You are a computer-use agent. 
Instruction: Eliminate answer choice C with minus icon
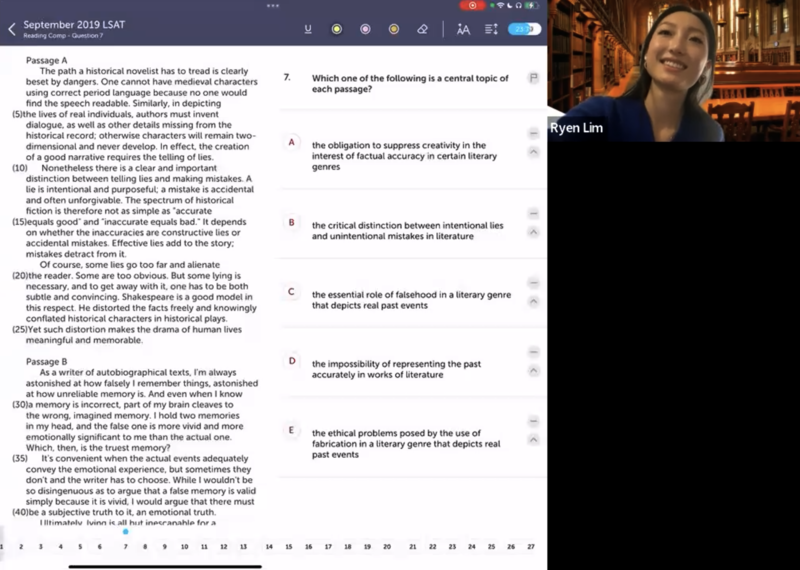click(x=533, y=285)
